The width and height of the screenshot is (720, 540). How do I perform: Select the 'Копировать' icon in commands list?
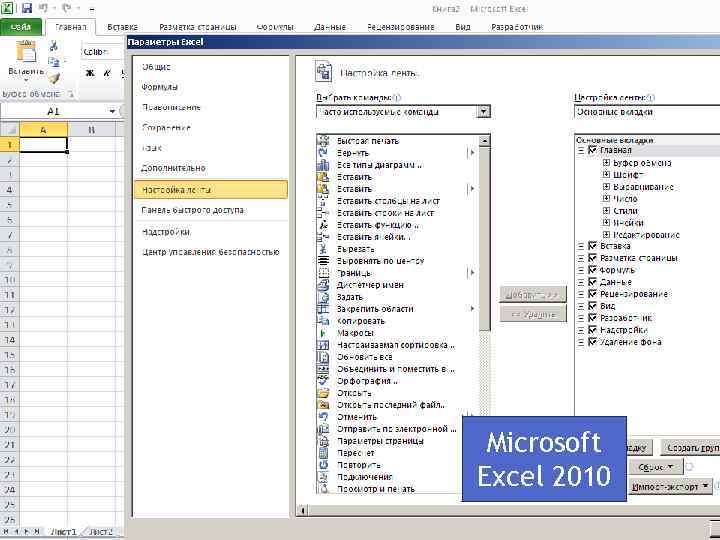pyautogui.click(x=323, y=321)
